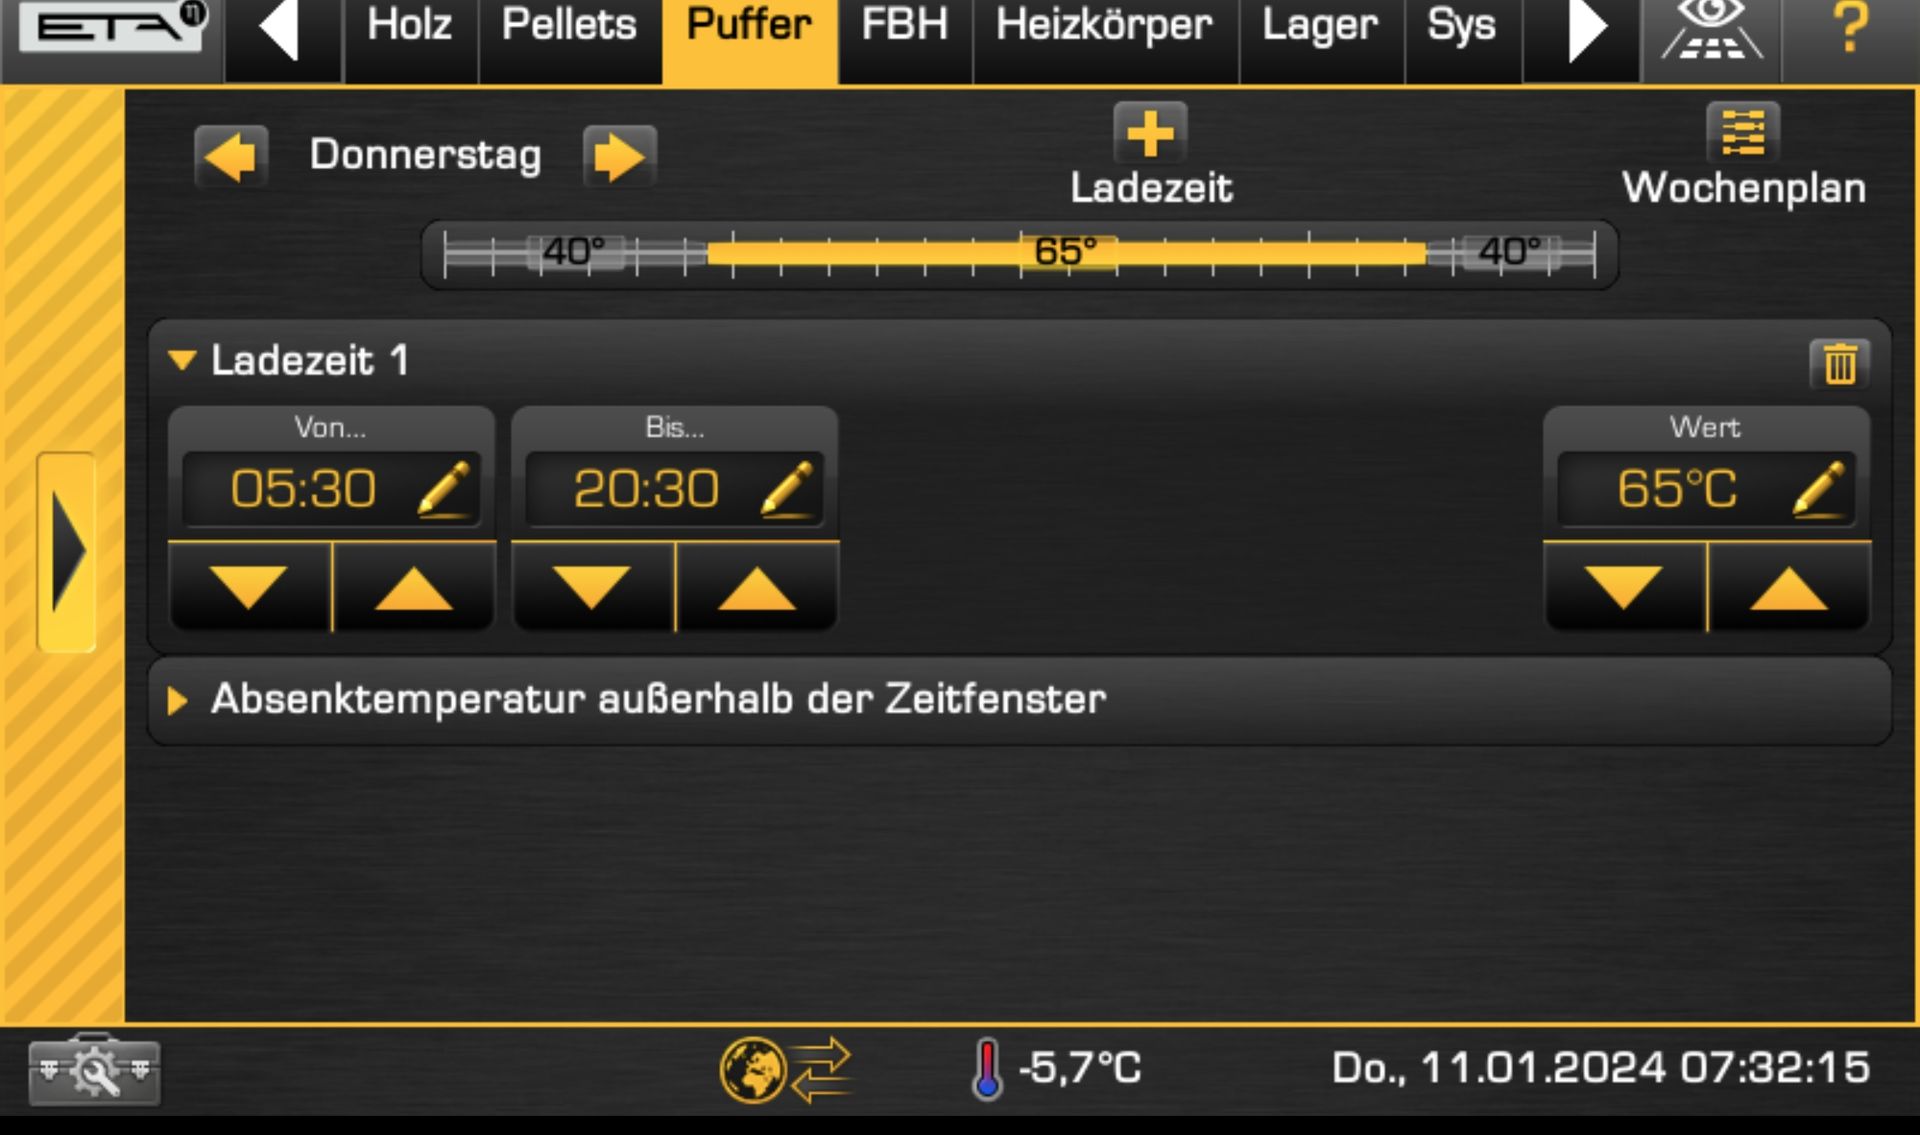This screenshot has width=1920, height=1135.
Task: Edit the Von time 05:30 pencil
Action: [x=443, y=489]
